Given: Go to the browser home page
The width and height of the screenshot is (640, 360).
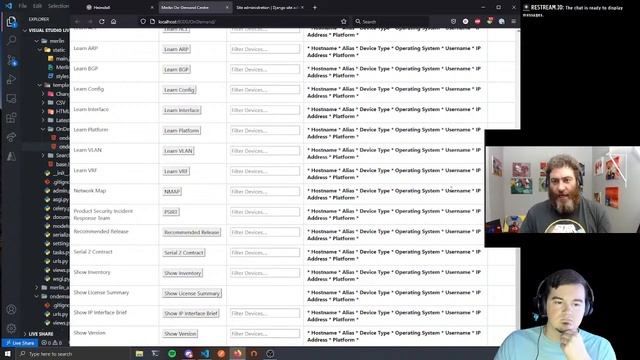Looking at the screenshot, I should [x=113, y=22].
